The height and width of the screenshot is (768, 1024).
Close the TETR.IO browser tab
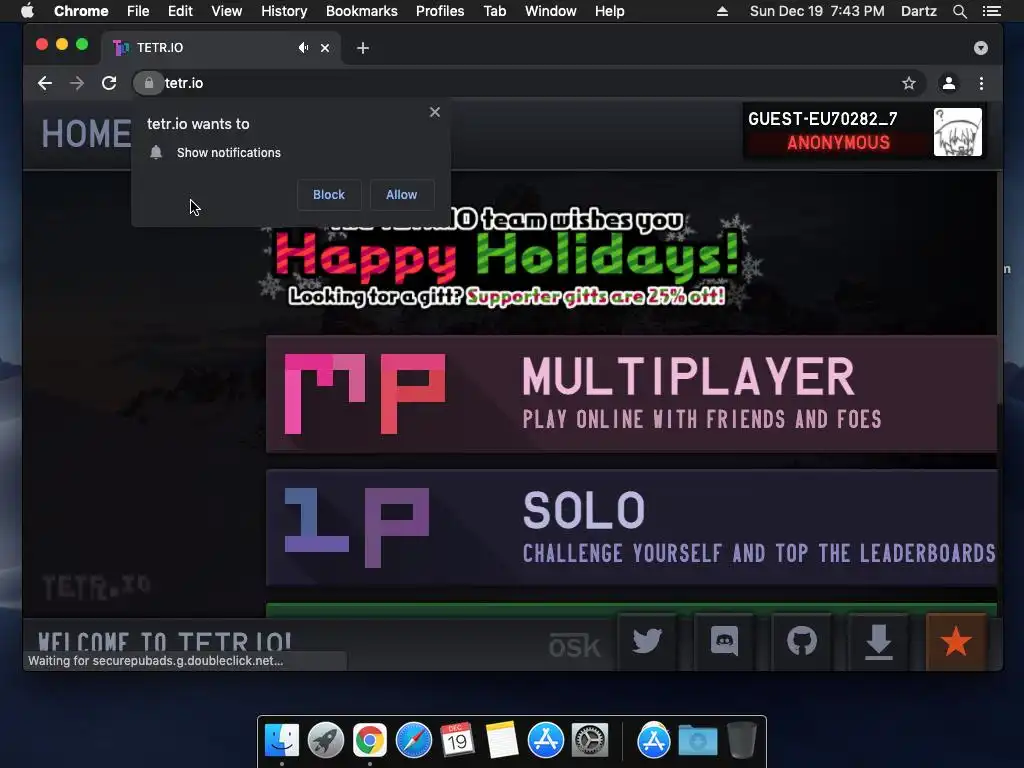tap(325, 48)
